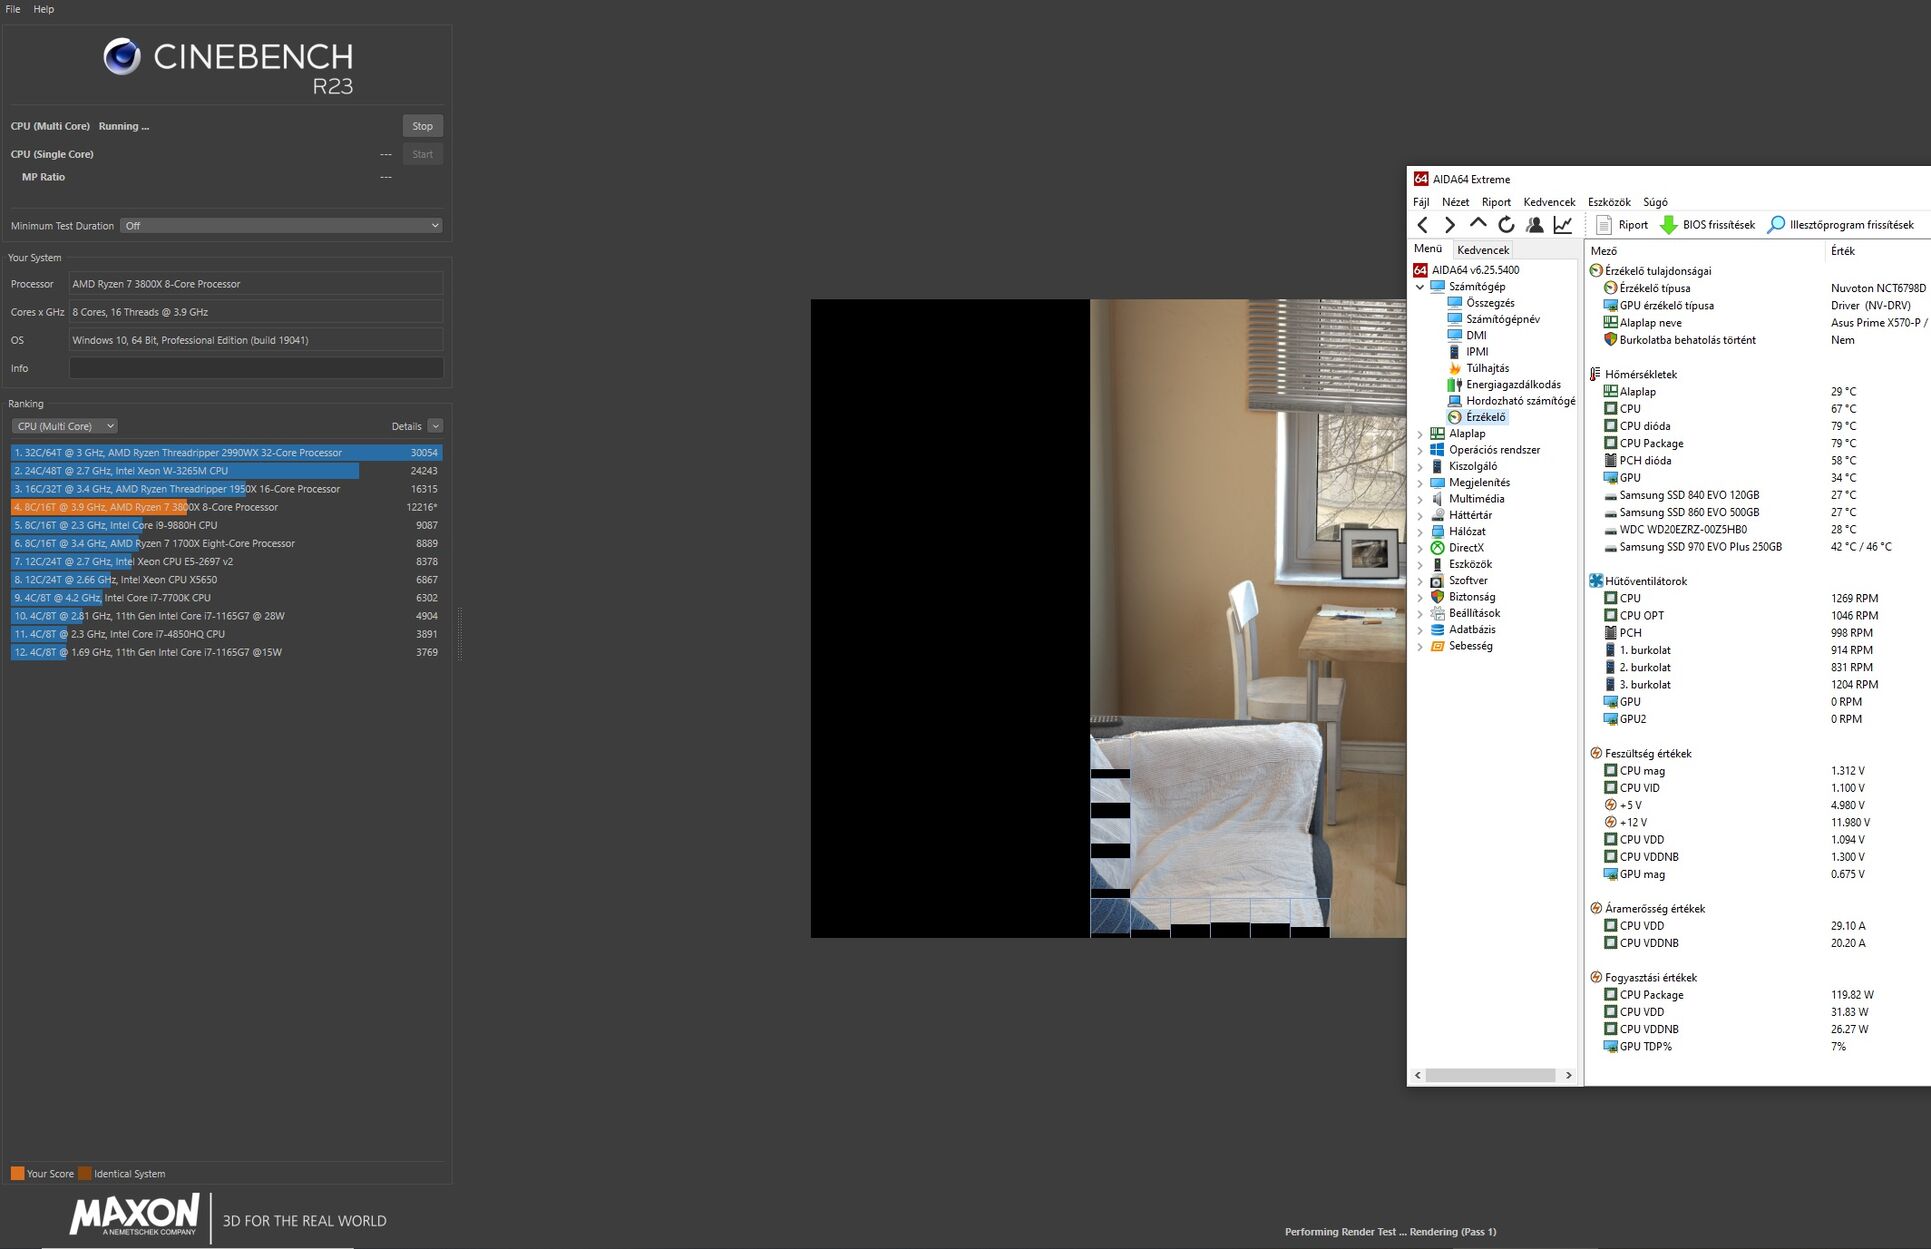Toggle the ranking Details dropdown arrow

coord(436,426)
